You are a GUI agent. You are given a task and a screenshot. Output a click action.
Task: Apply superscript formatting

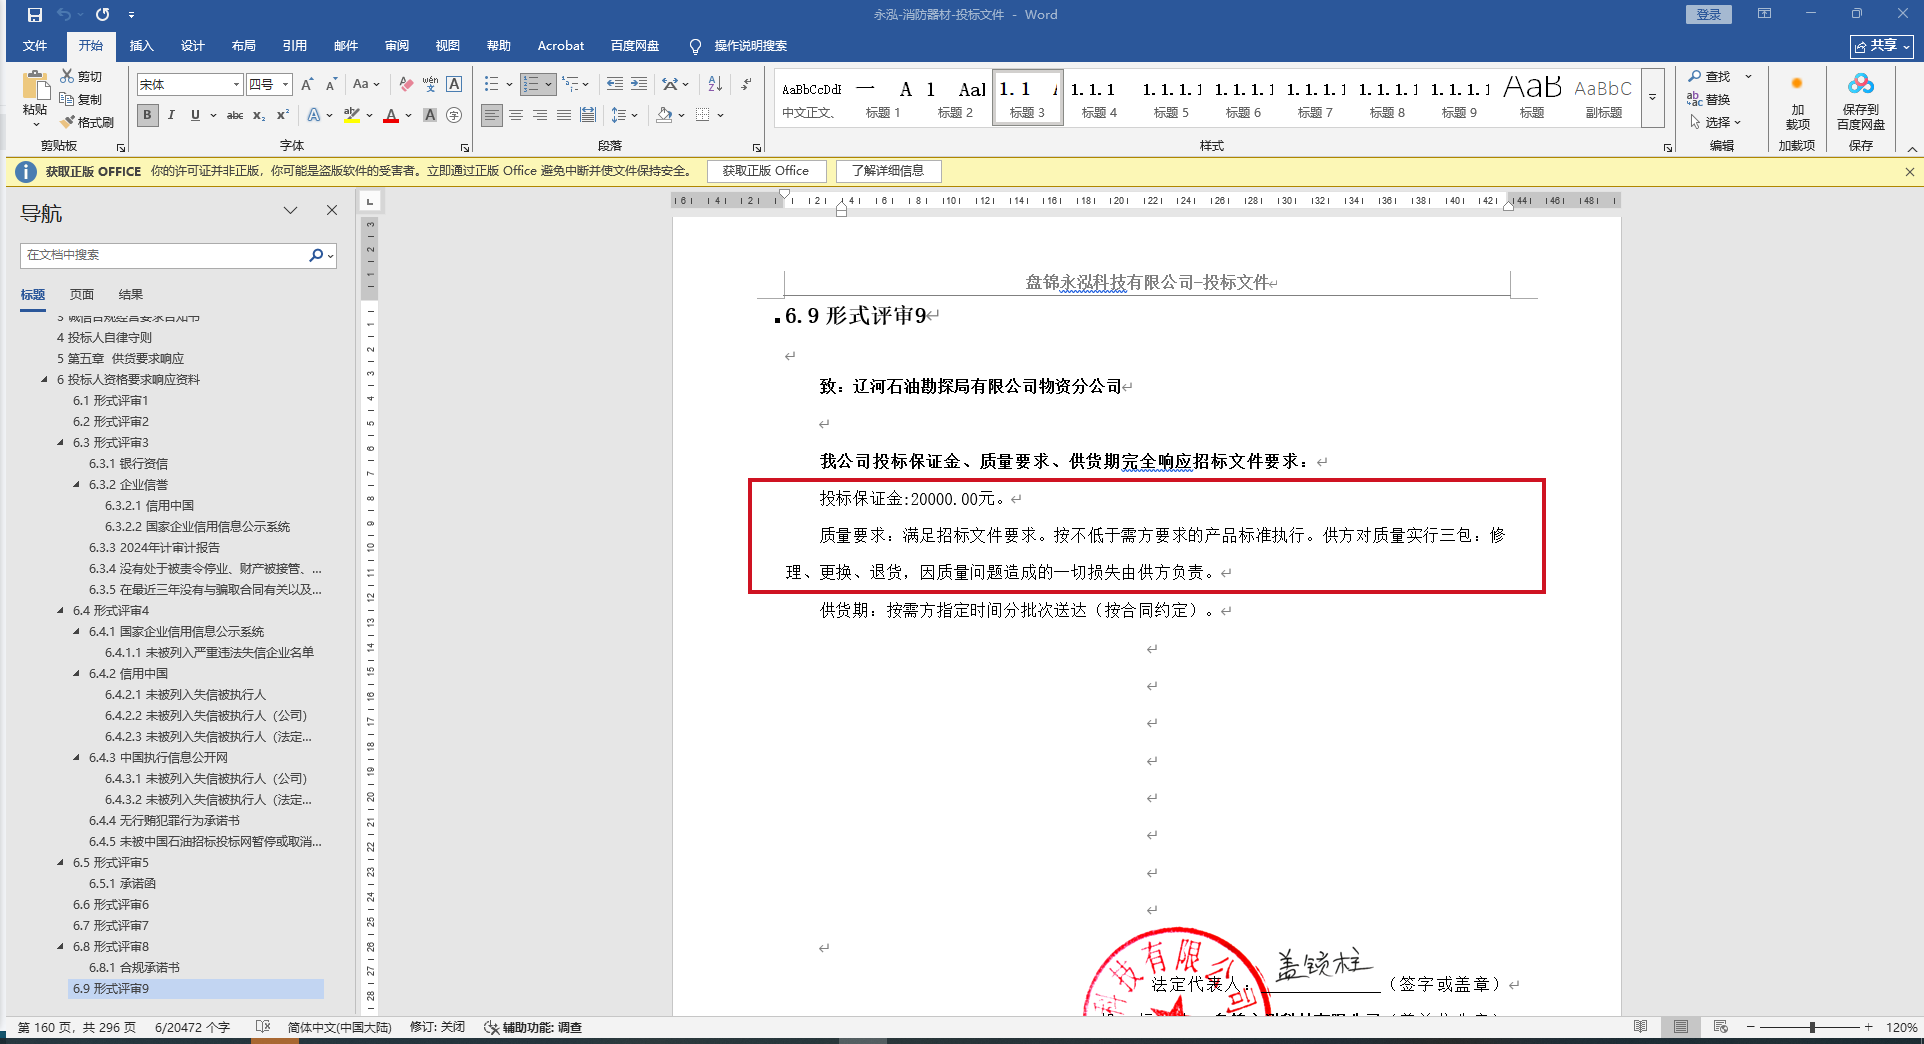coord(283,115)
